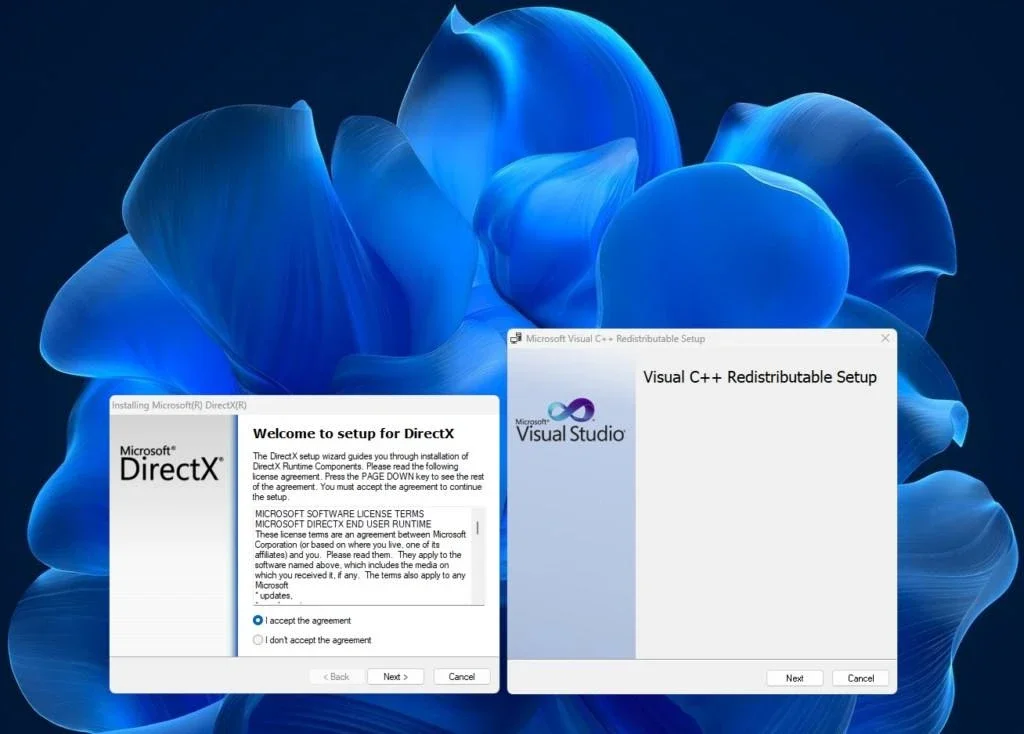Click "MICROSOFT DIRECTX END USER RUNTIME" line
This screenshot has width=1024, height=734.
tap(343, 524)
